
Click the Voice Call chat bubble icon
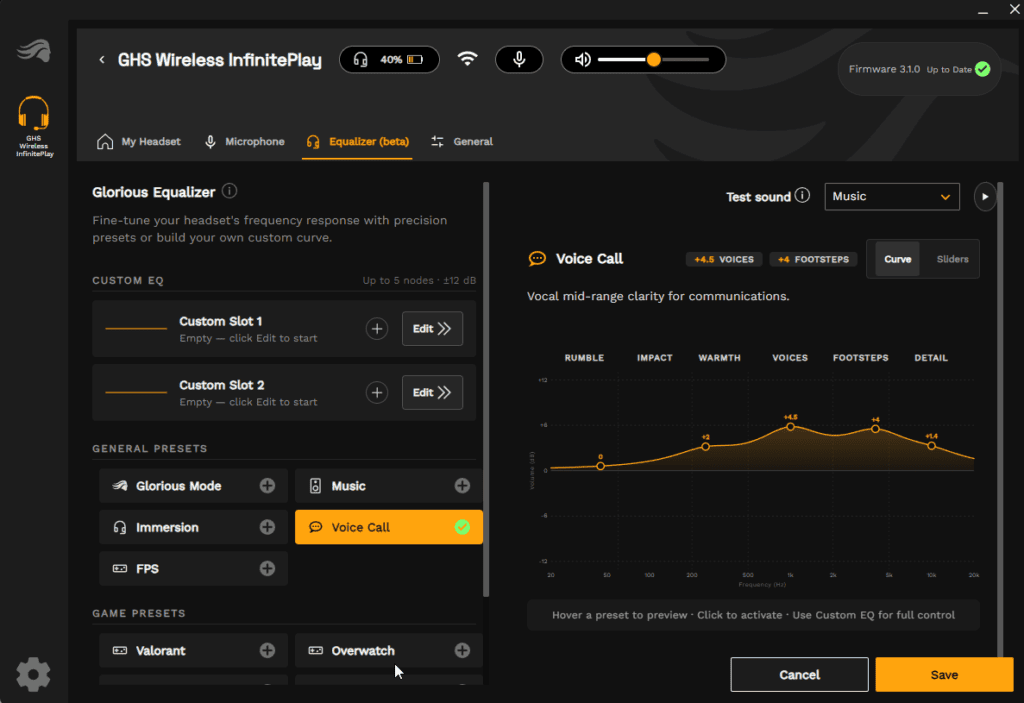point(537,259)
